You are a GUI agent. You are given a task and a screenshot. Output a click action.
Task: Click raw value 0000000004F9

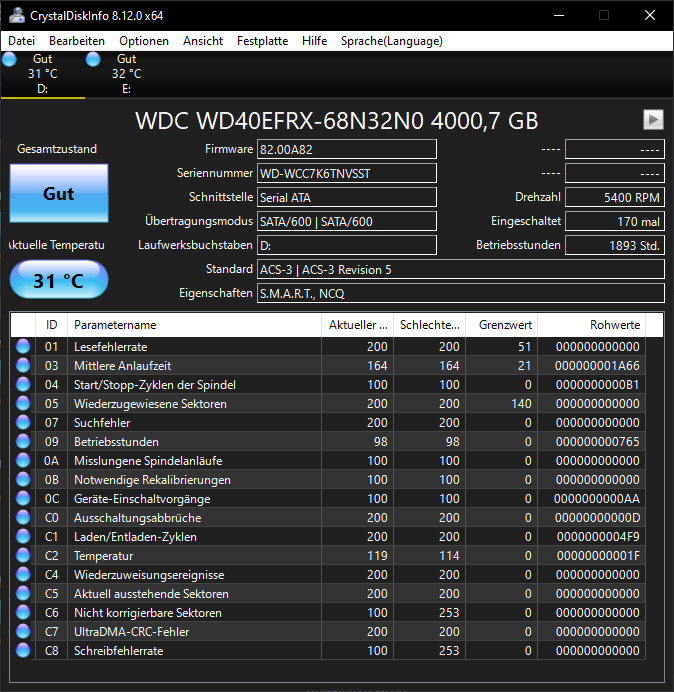tap(598, 537)
